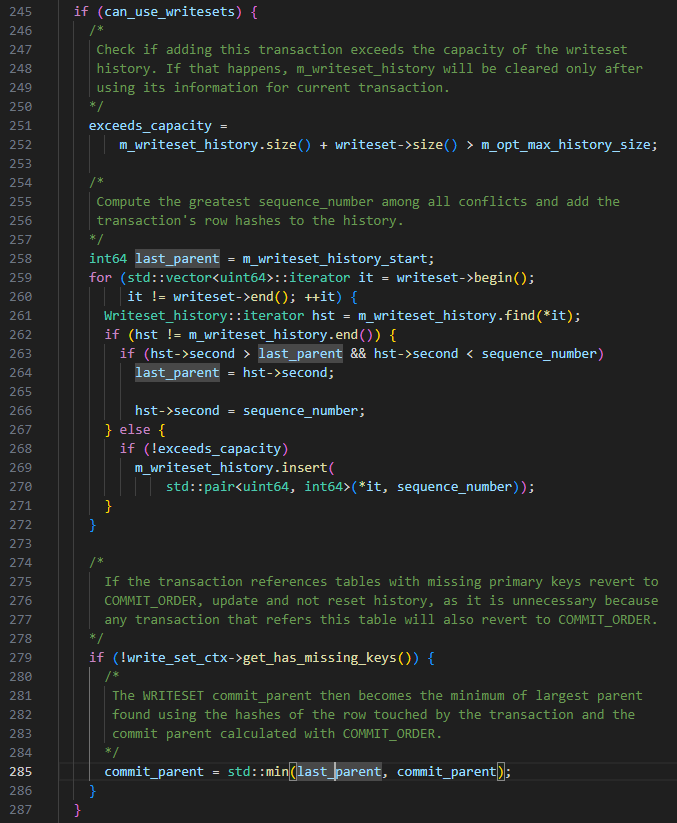Click 'writeset->begin()' on line 259
Screen dimensions: 677x823
(462, 278)
